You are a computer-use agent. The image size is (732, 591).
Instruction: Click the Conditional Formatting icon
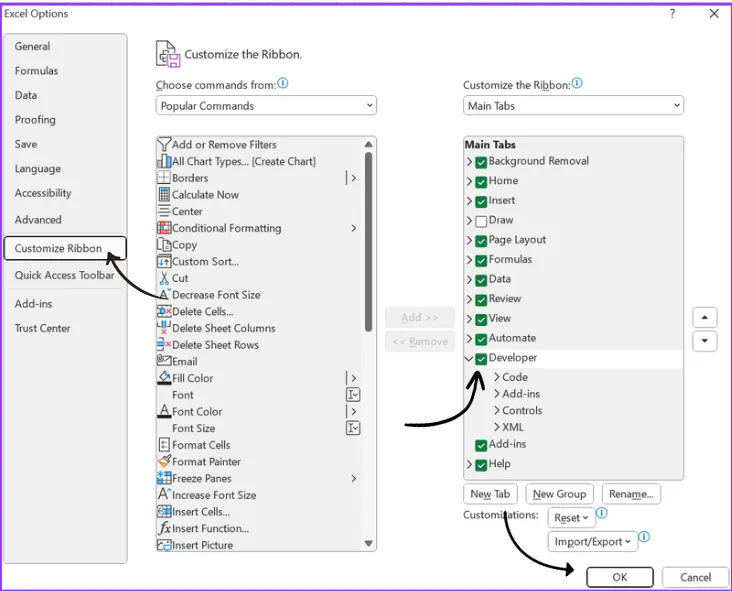(164, 228)
